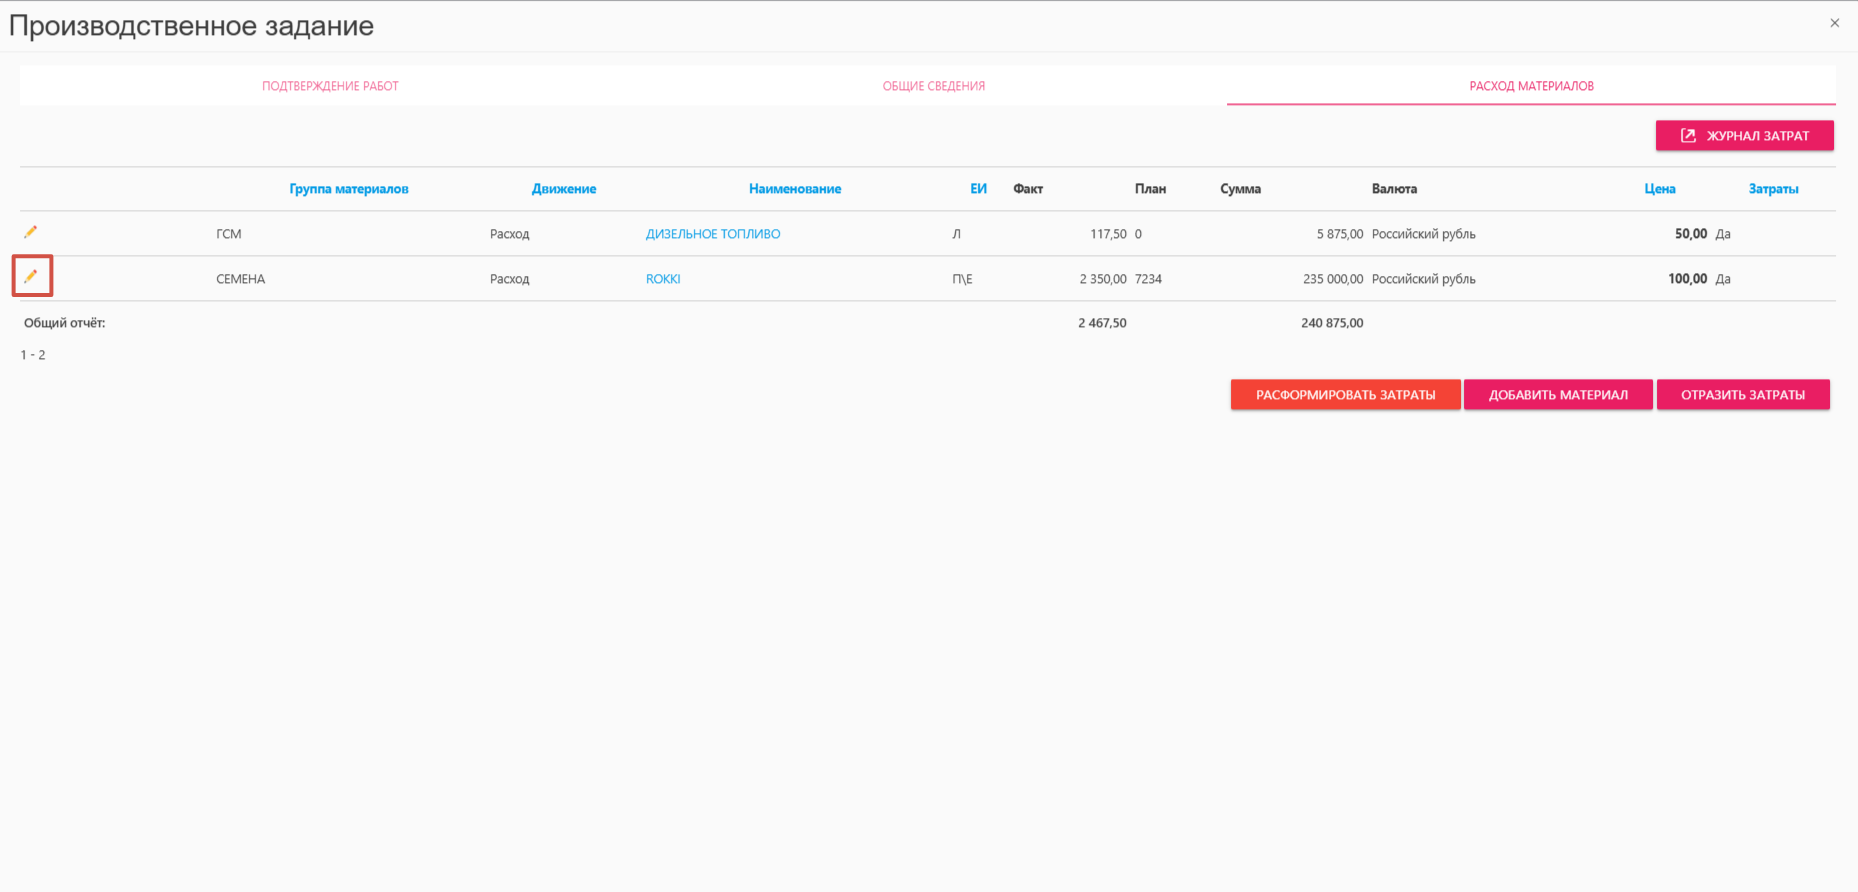Close the Производственное задание dialog
Screen dimensions: 1858x892
pos(1834,23)
